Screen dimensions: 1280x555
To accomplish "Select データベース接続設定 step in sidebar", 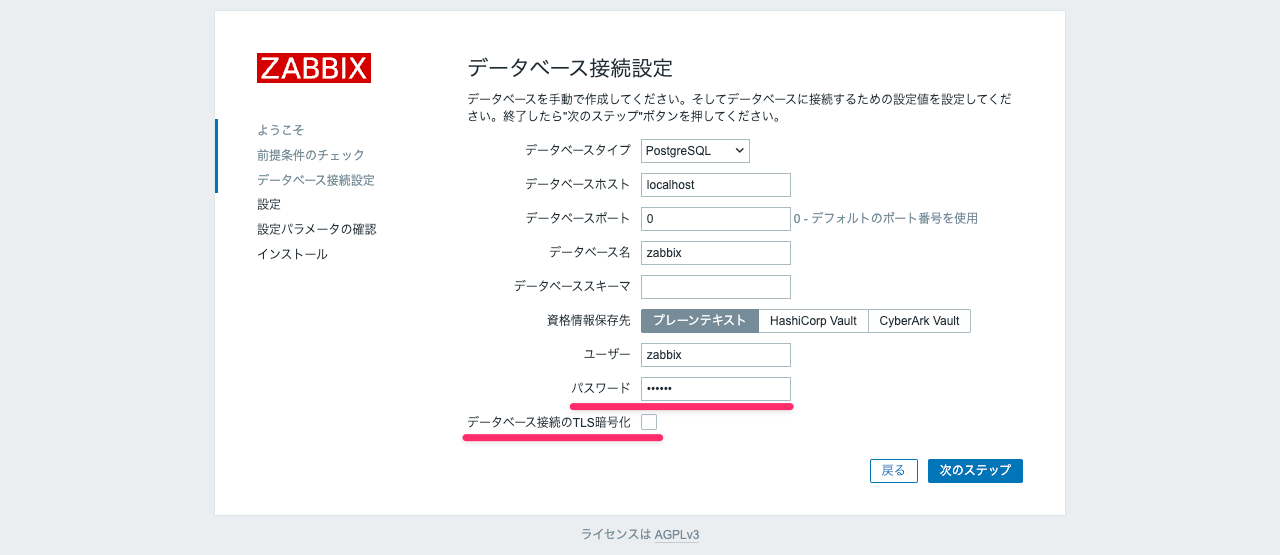I will click(316, 180).
